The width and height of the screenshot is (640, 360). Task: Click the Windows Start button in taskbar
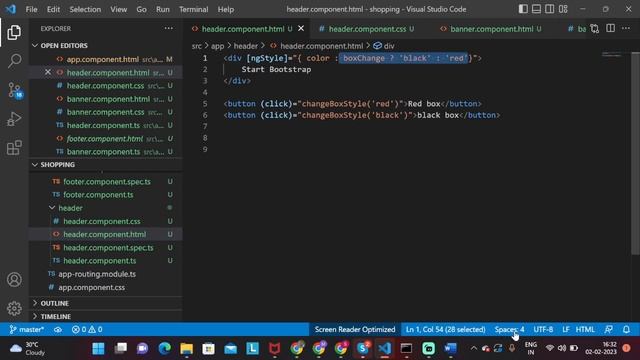pyautogui.click(x=98, y=348)
